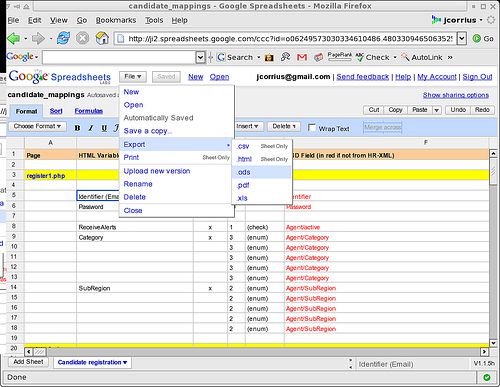This screenshot has width=500, height=387.
Task: Click the Merge across button
Action: point(383,127)
